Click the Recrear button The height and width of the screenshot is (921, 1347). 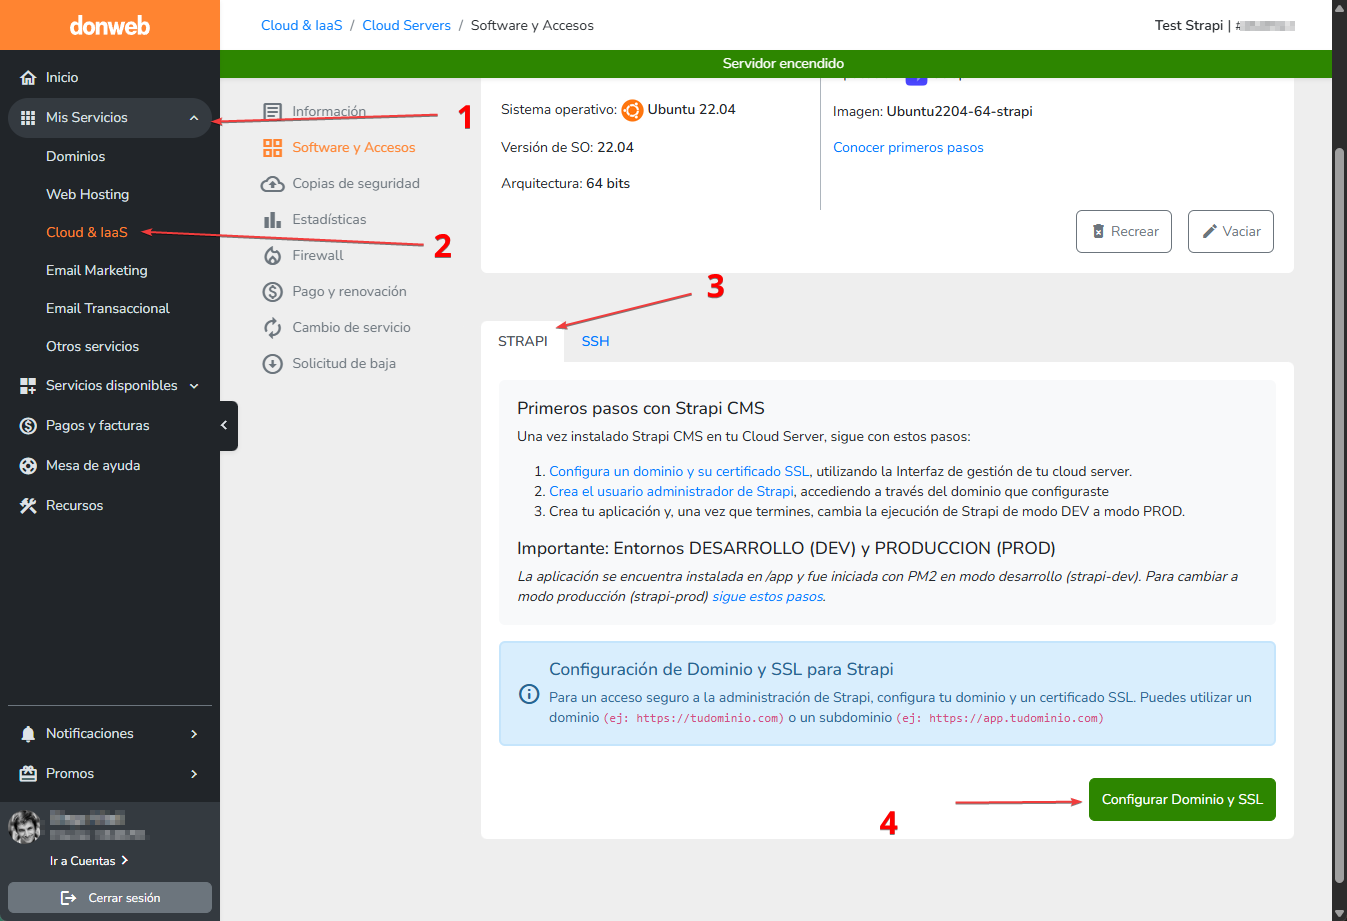1124,231
